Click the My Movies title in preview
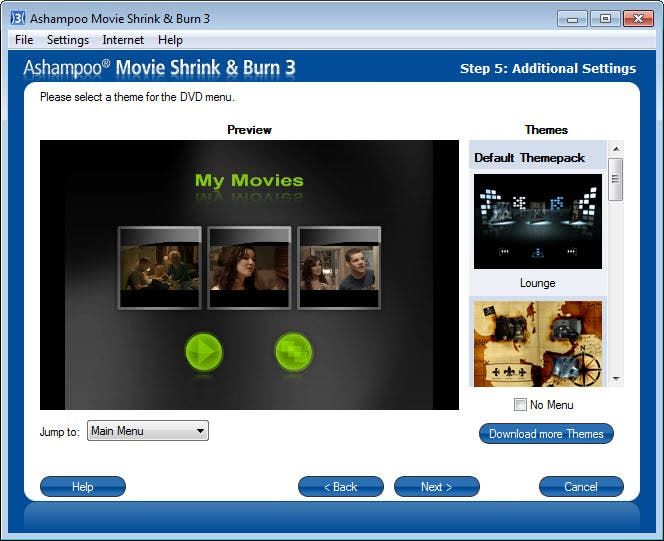 (249, 180)
